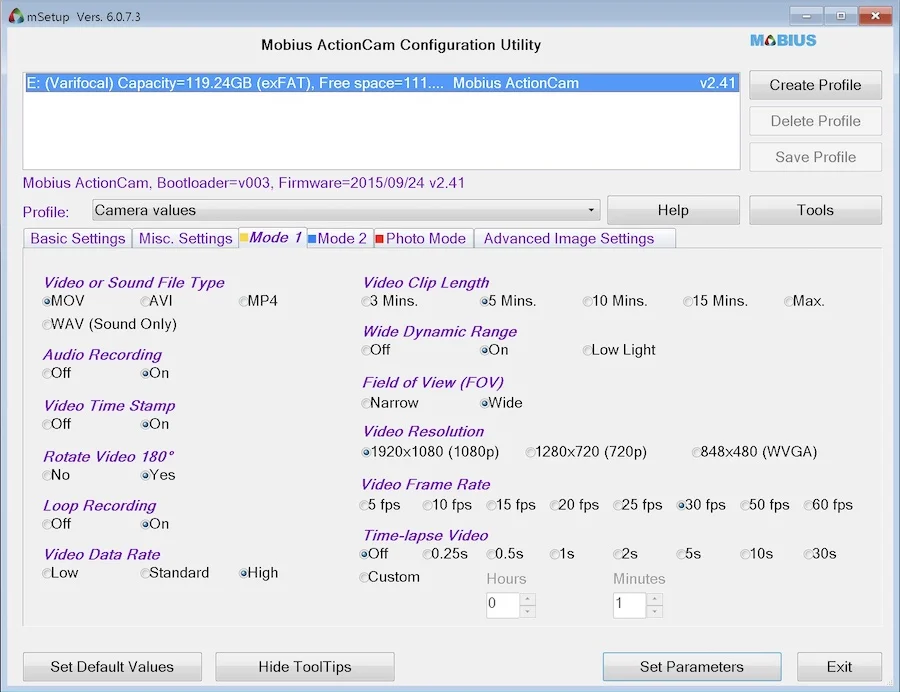Set Video Time Stamp to Off
This screenshot has height=692, width=900.
(56, 424)
